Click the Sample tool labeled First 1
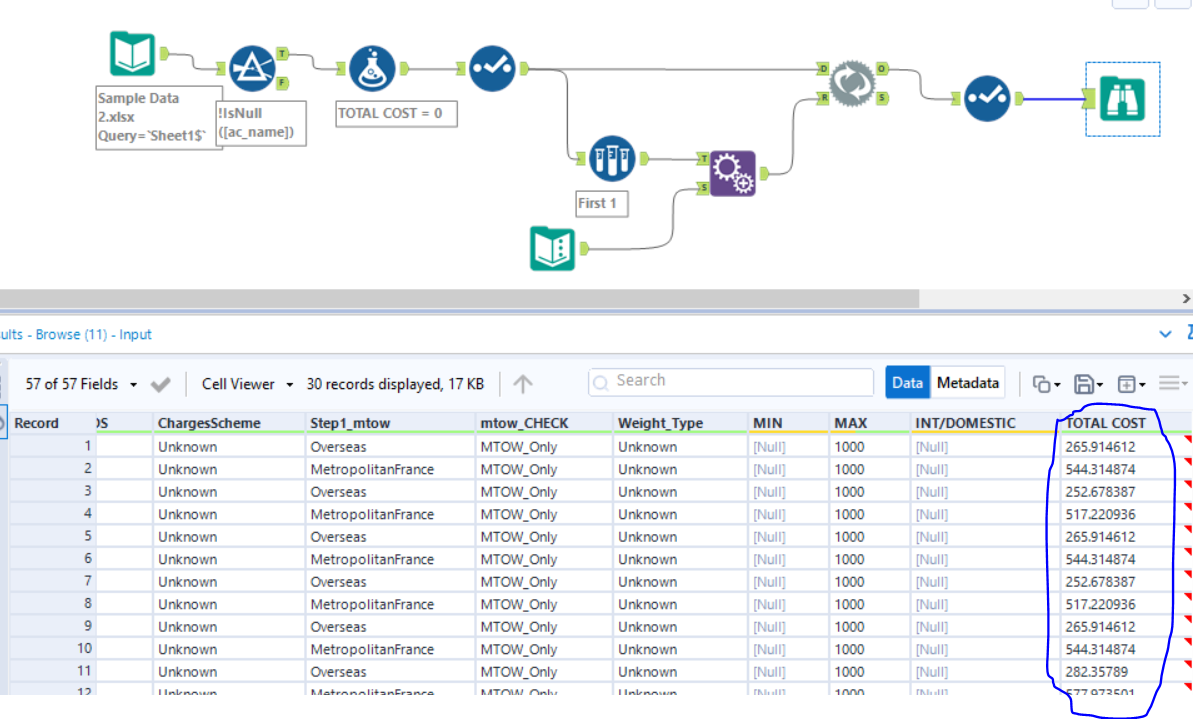1193x719 pixels. (x=612, y=160)
